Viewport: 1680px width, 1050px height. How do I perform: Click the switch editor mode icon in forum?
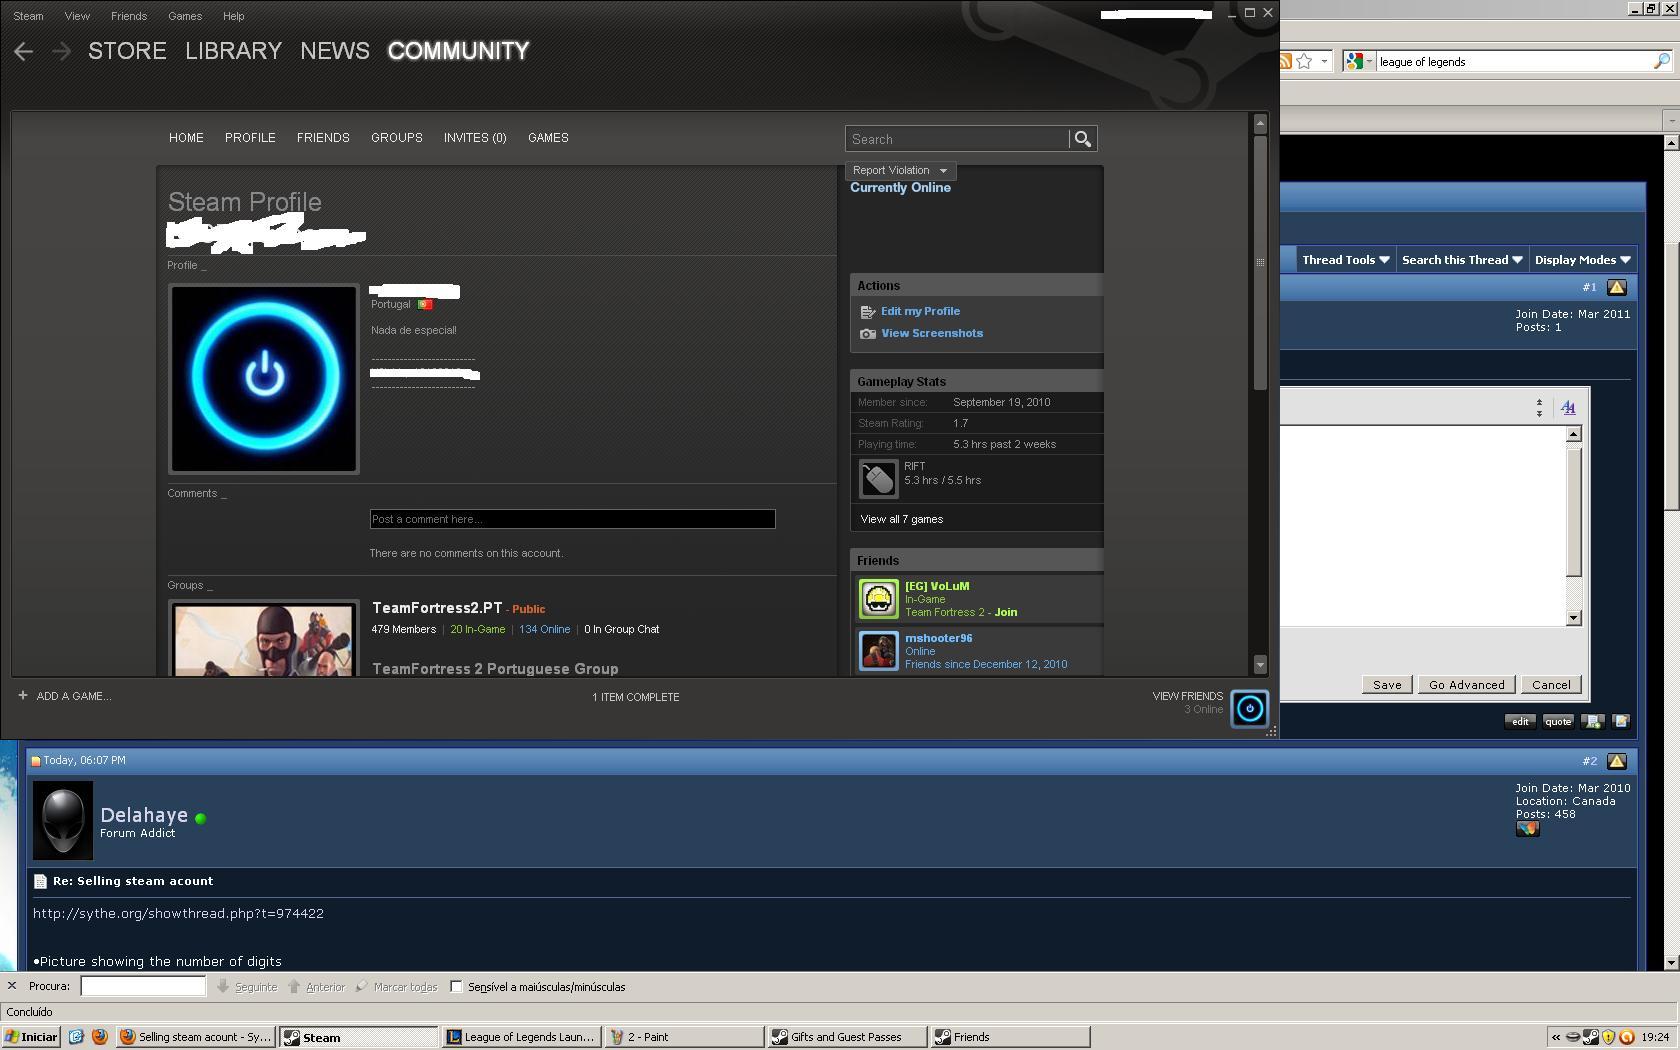tap(1568, 407)
